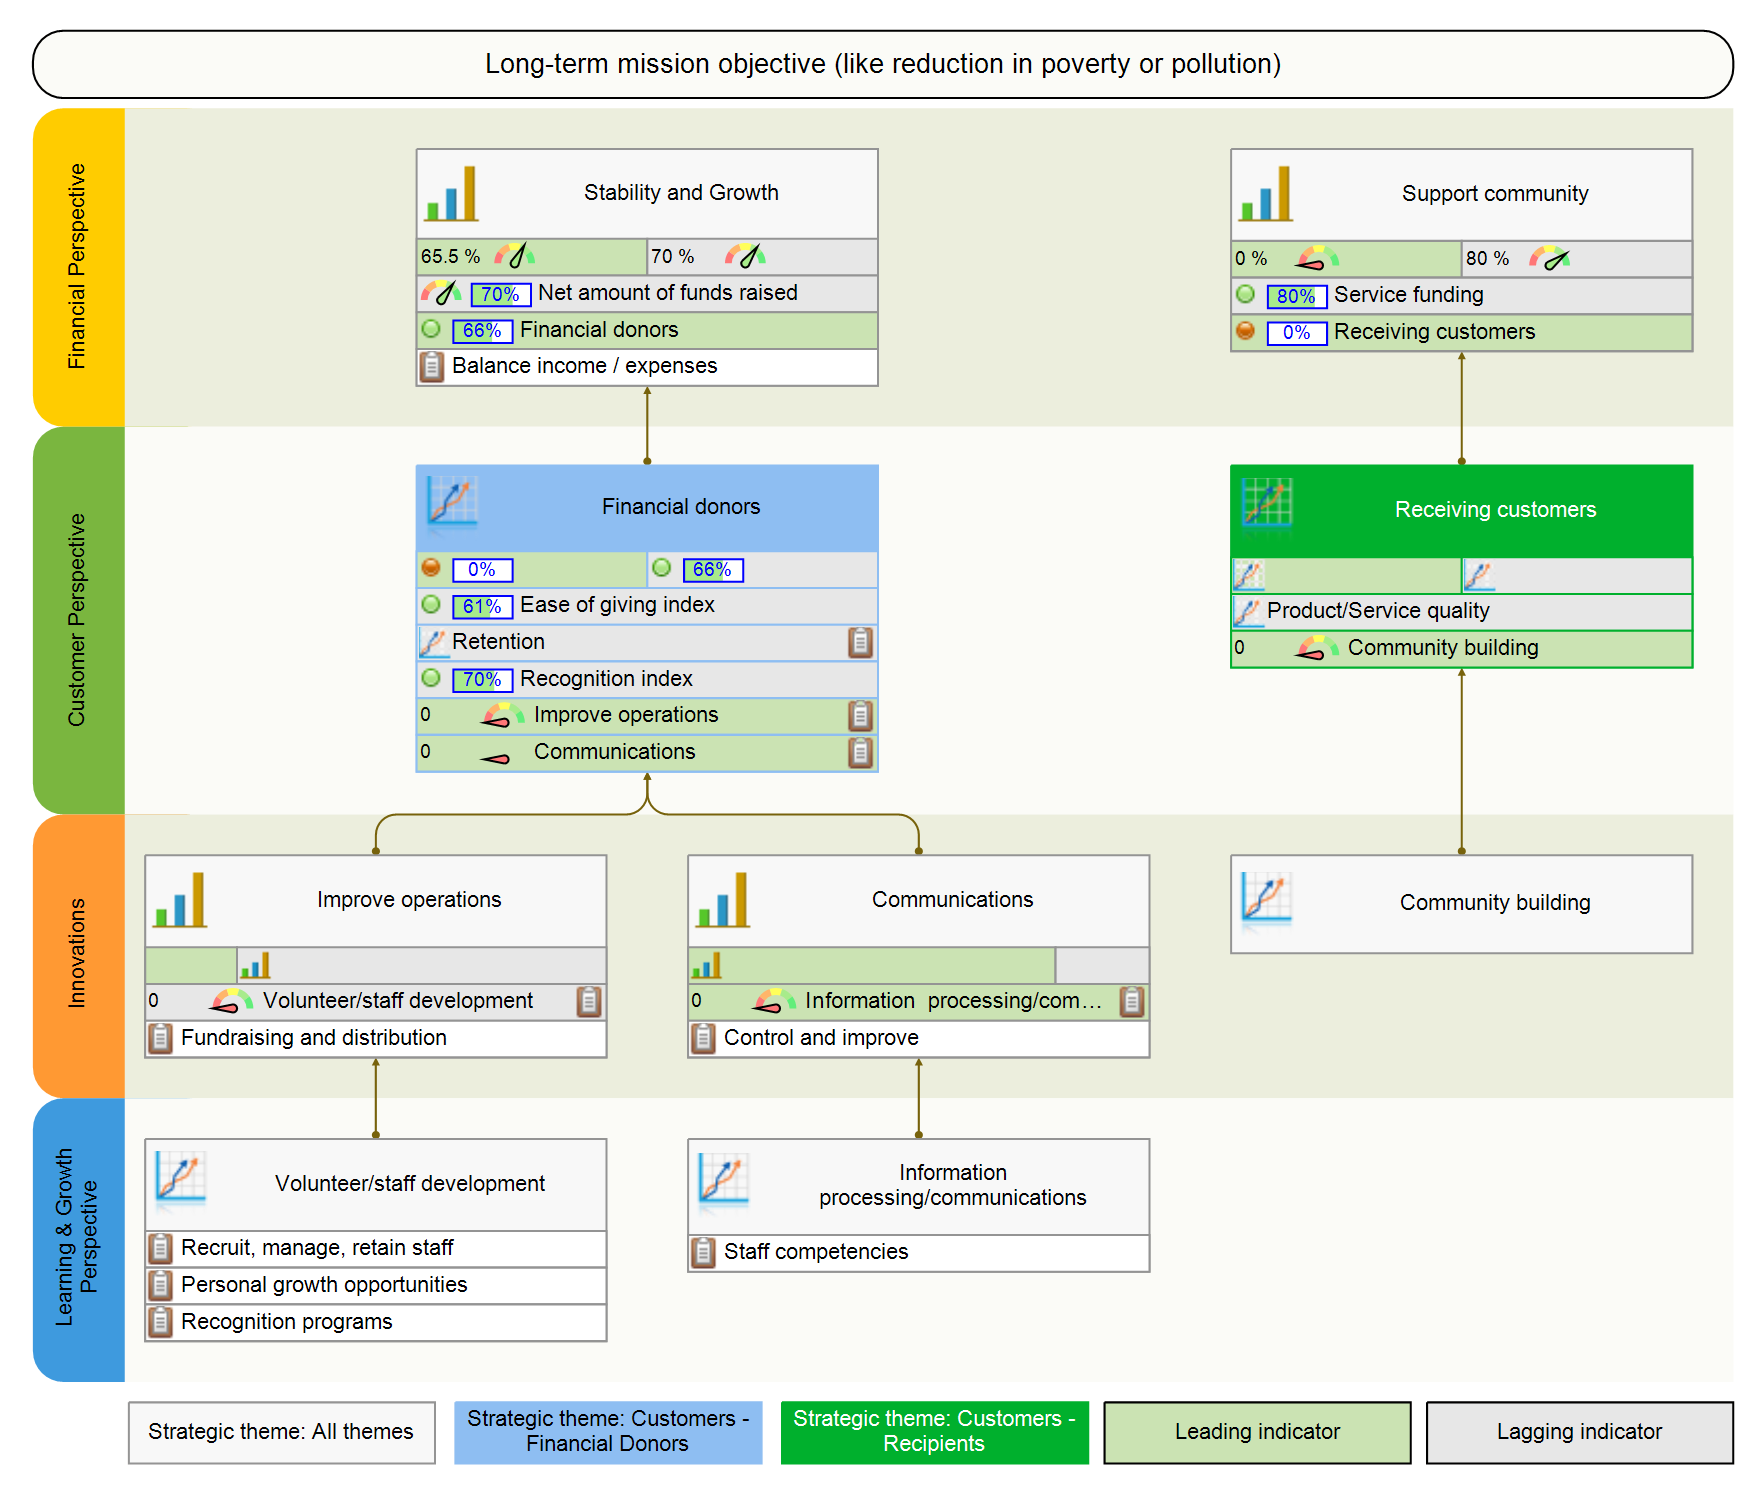
Task: Click the grid chart icon in Receiving customers header
Action: click(1266, 502)
